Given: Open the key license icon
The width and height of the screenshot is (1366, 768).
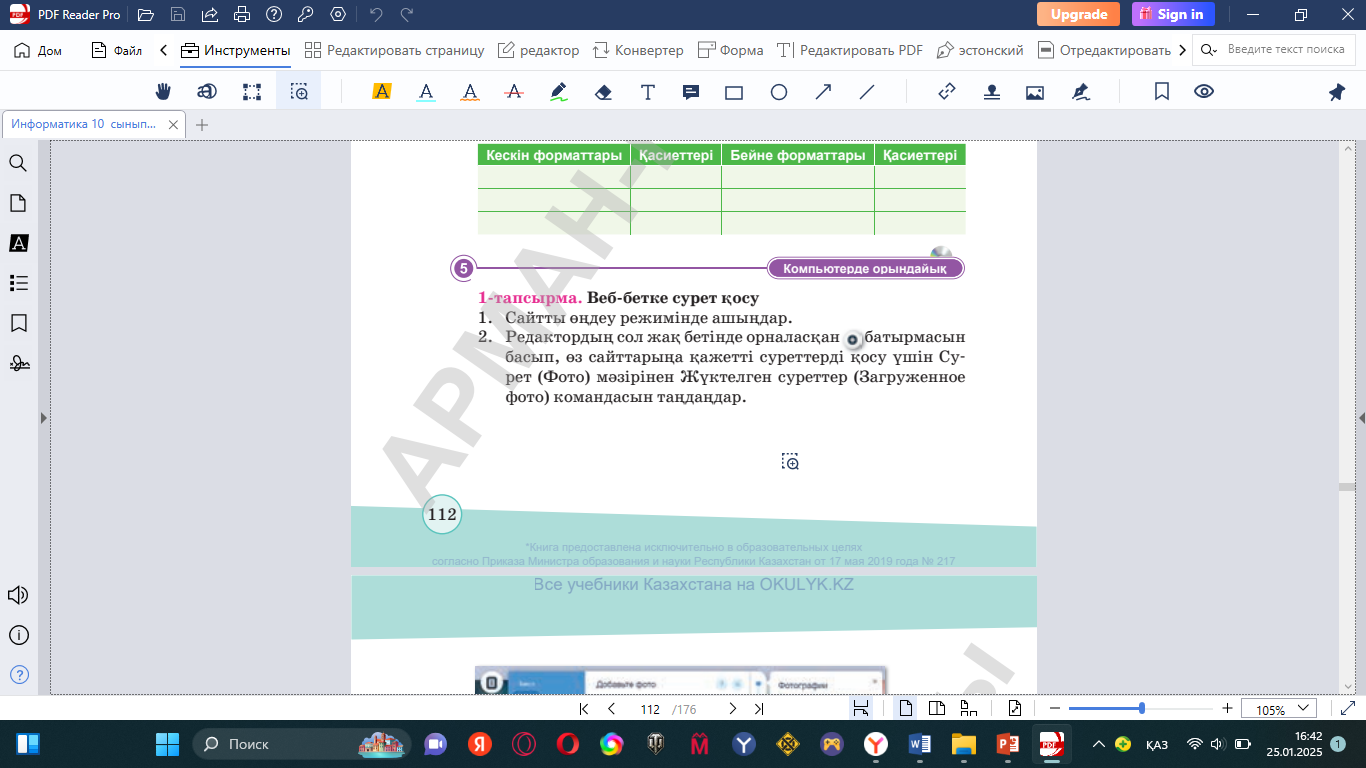Looking at the screenshot, I should pyautogui.click(x=306, y=15).
